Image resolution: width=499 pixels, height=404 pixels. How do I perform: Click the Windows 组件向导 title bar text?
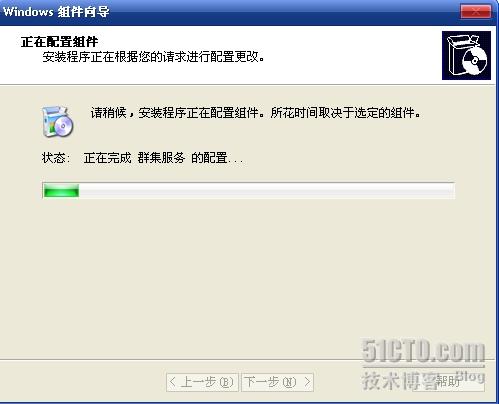[x=56, y=12]
